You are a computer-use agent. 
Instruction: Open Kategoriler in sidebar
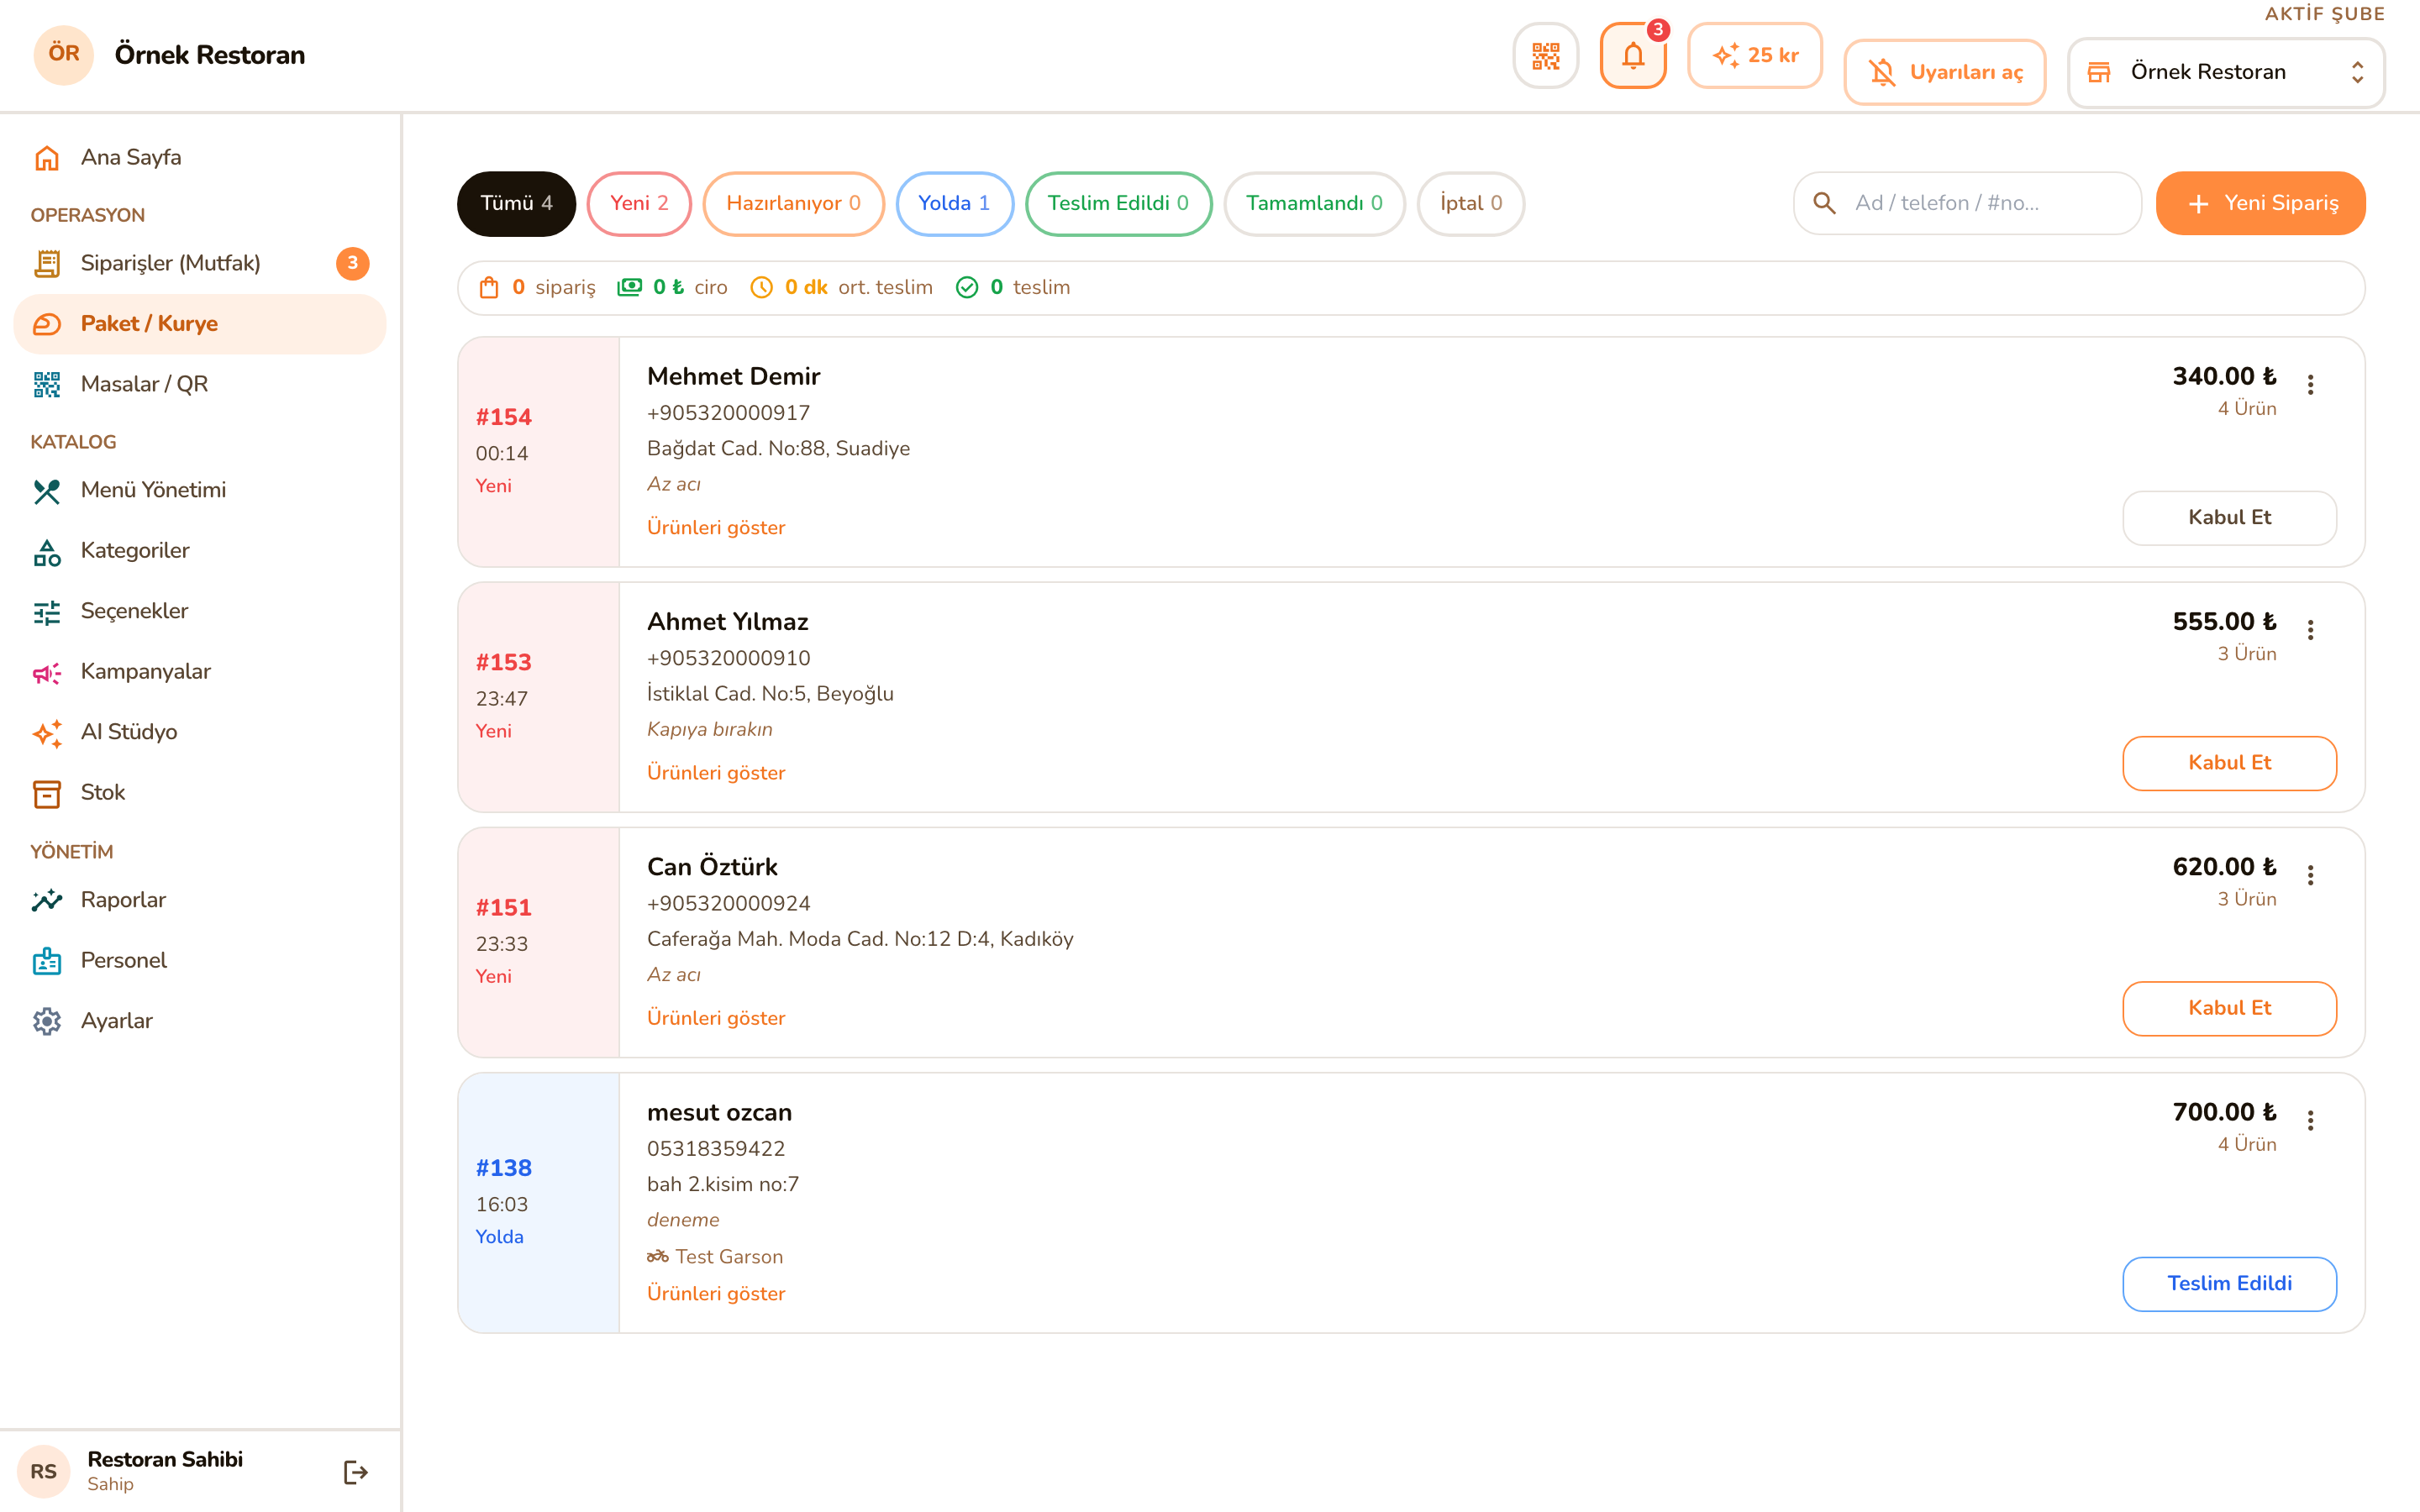pos(200,551)
